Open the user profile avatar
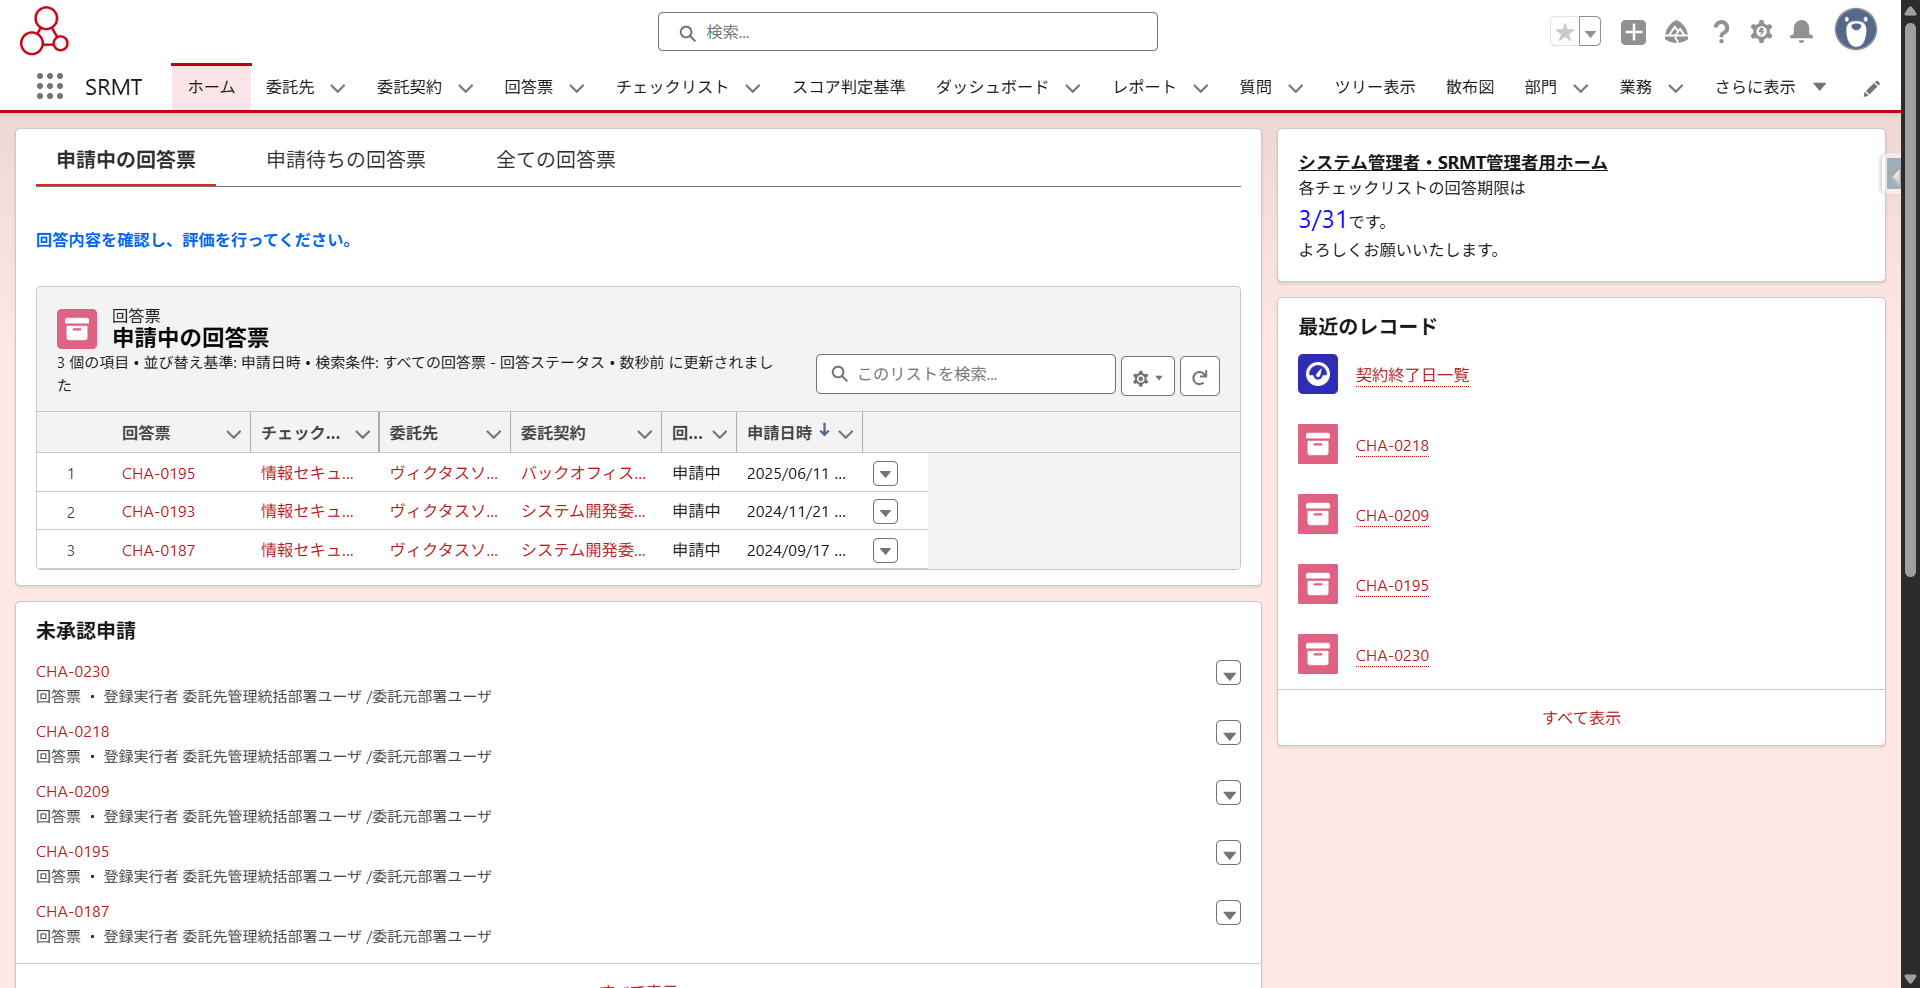The height and width of the screenshot is (988, 1920). 1855,30
